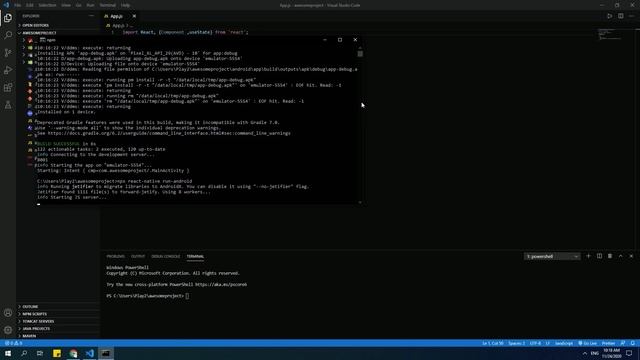Click the Split Editor icon
640x360 pixels.
pos(620,16)
